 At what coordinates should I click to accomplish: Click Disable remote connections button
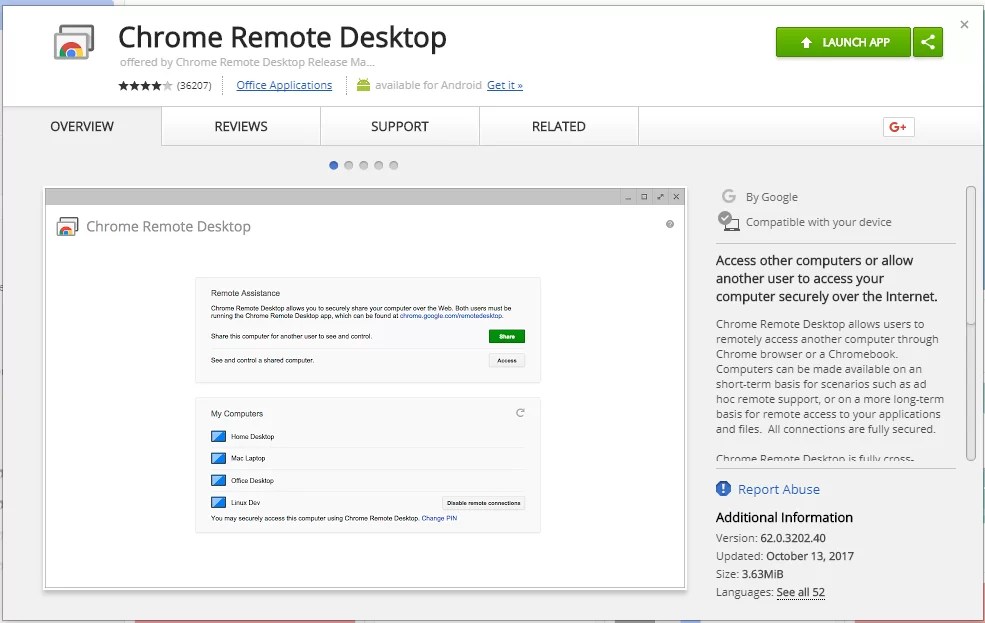pos(484,503)
